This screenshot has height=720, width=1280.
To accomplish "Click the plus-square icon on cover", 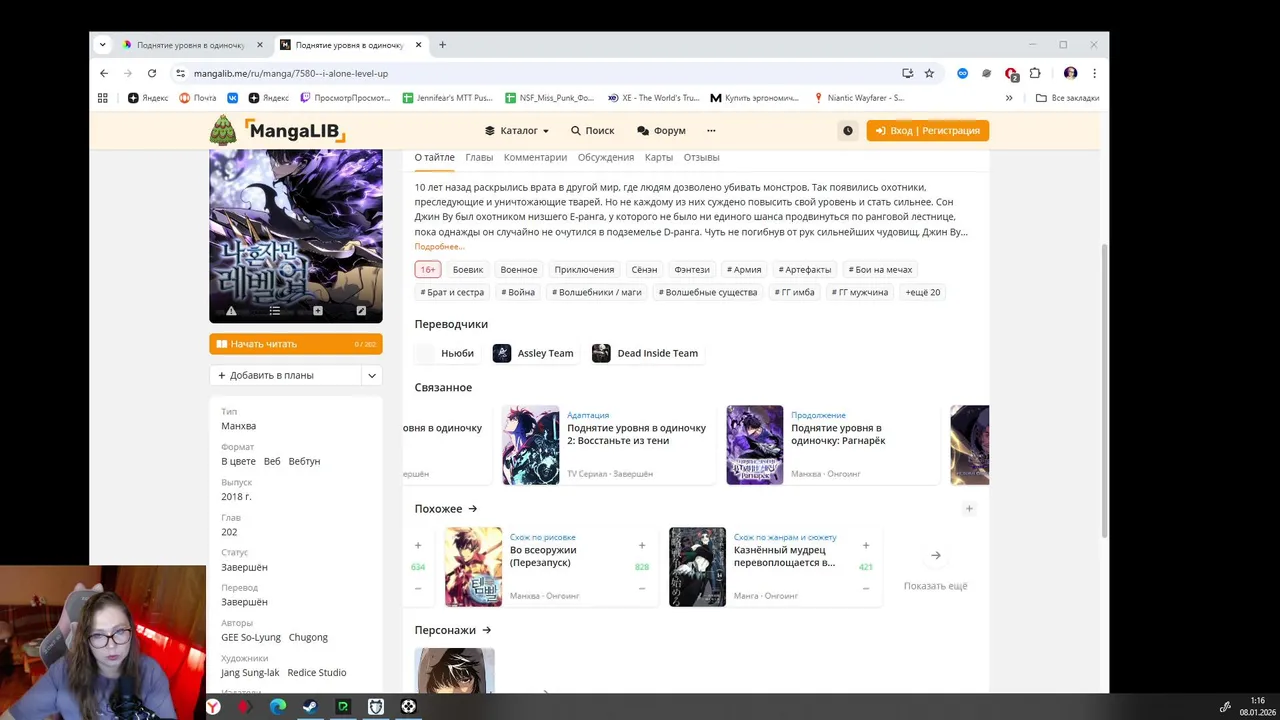I will tap(318, 311).
